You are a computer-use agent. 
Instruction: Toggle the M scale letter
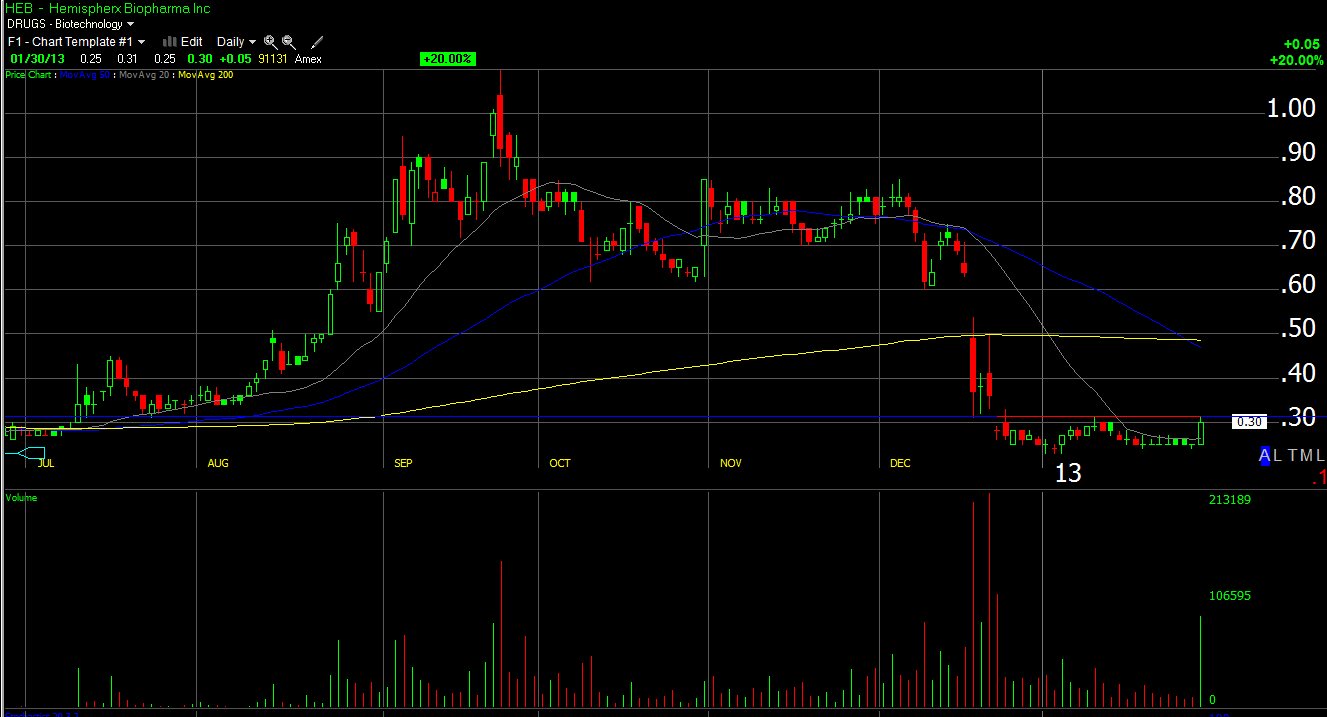click(x=1306, y=456)
